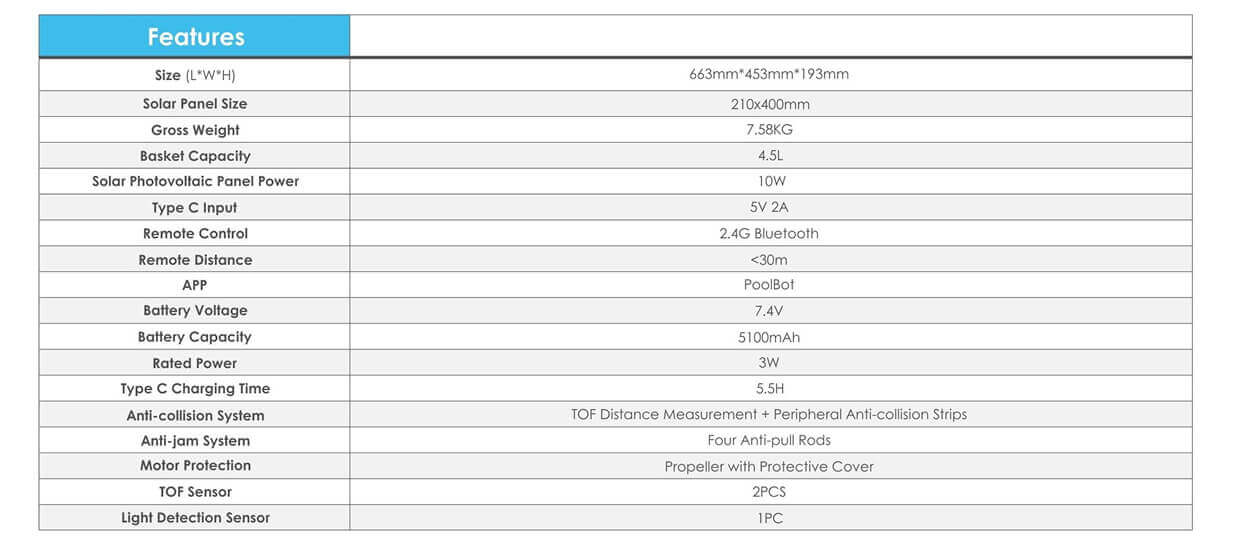The height and width of the screenshot is (558, 1241).
Task: Click the 210x400mm value cell
Action: point(769,104)
